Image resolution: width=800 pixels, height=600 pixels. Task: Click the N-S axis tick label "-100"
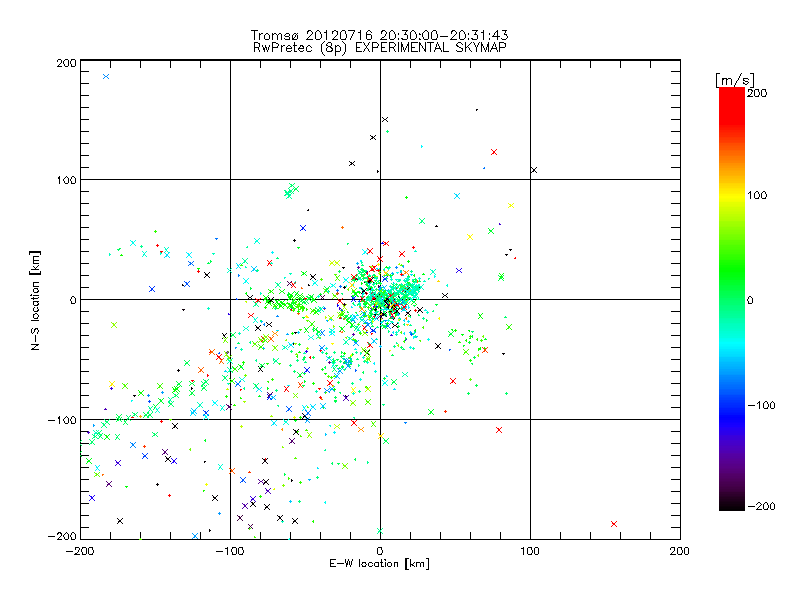62,420
